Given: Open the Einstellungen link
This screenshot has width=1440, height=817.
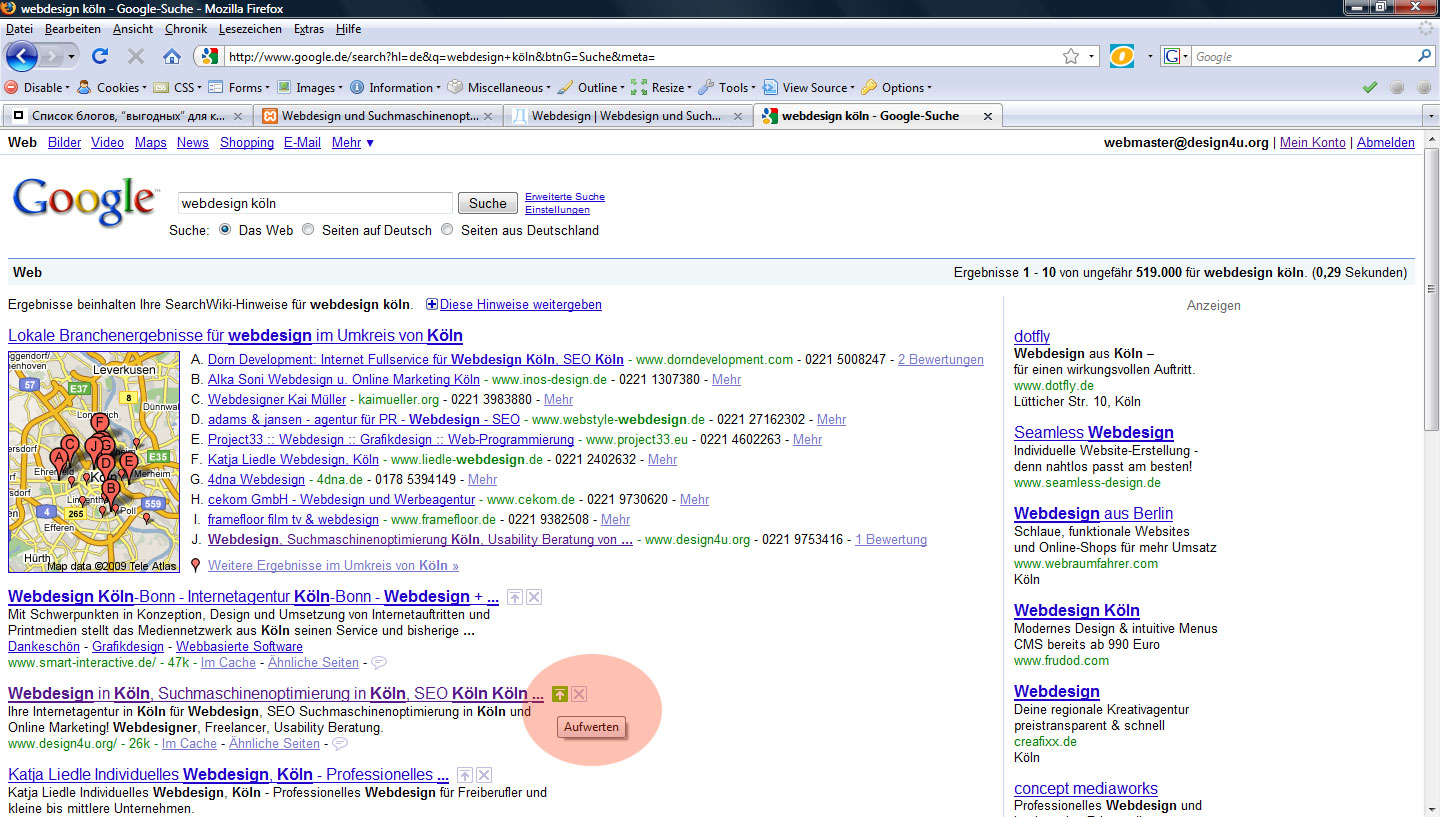Looking at the screenshot, I should 557,210.
